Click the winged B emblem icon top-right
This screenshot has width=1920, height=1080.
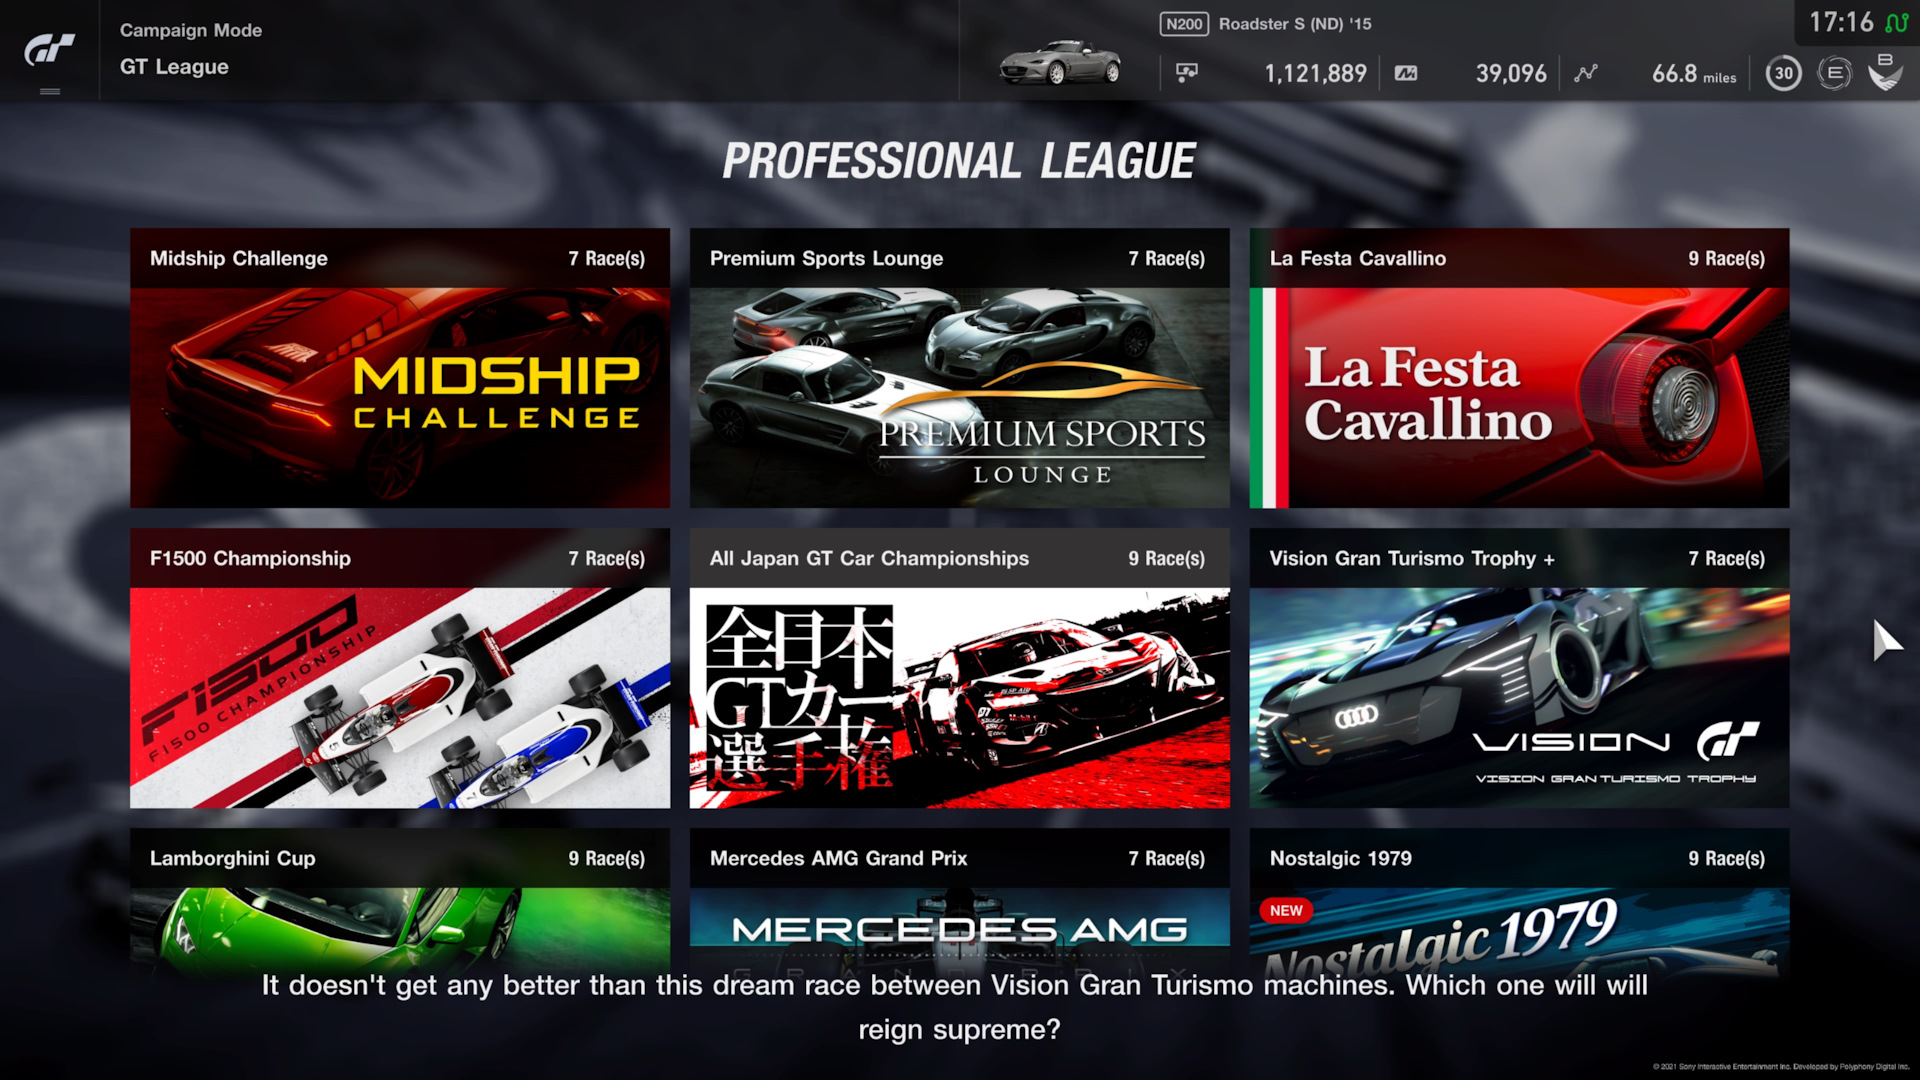pyautogui.click(x=1886, y=72)
